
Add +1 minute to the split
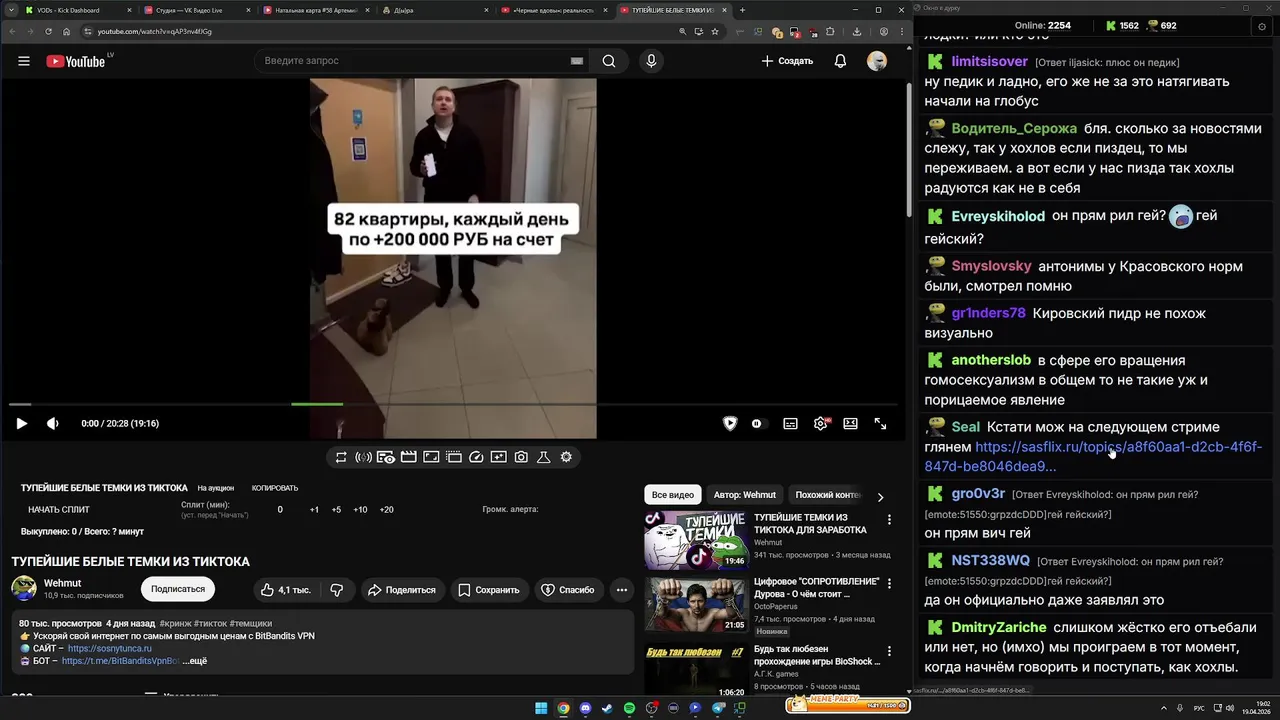click(x=314, y=509)
